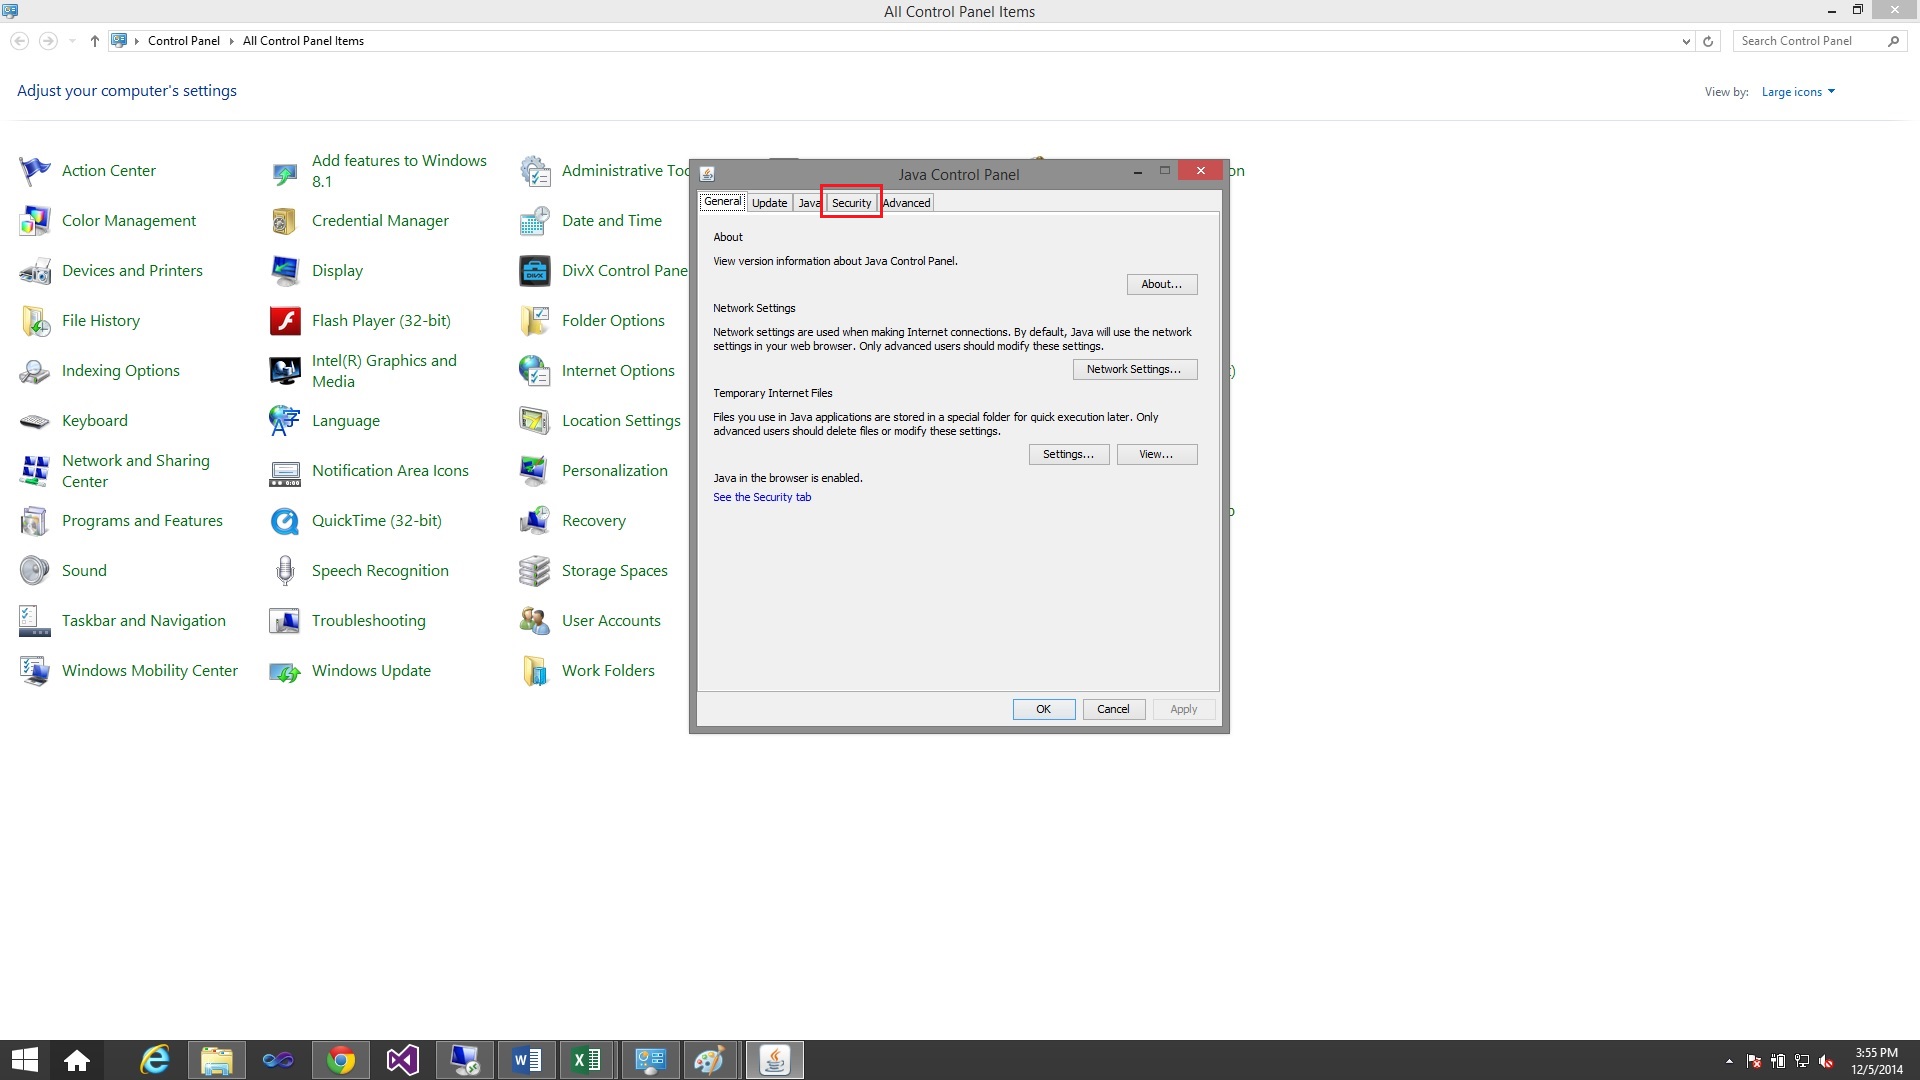Click Cancel in Java Control Panel
1920x1080 pixels.
[x=1114, y=710]
